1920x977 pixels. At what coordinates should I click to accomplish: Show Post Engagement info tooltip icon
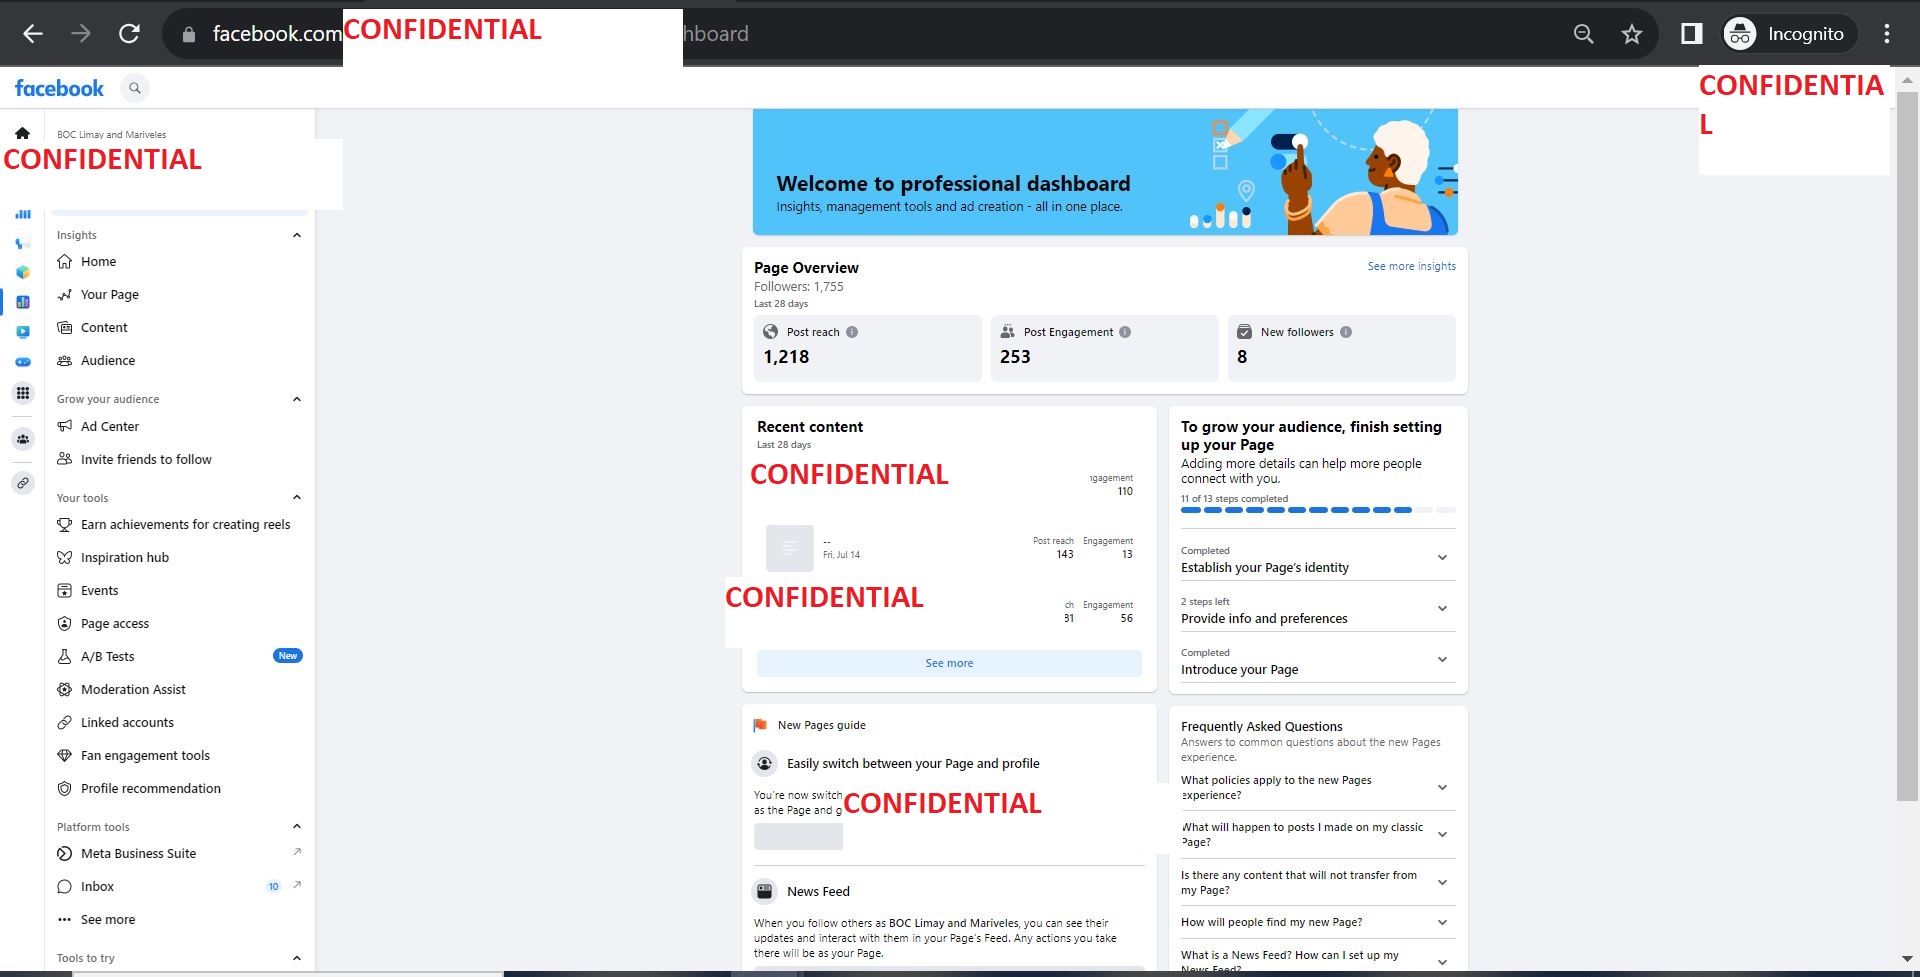tap(1125, 332)
